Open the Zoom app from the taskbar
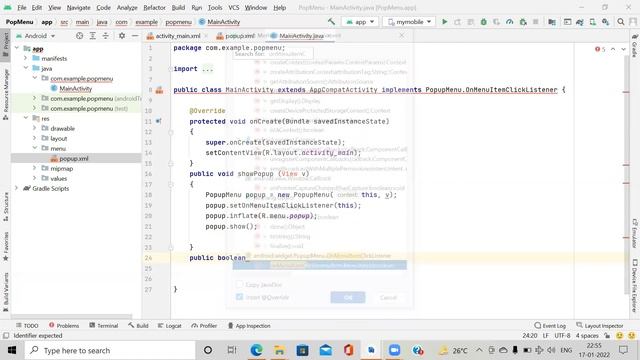Image resolution: width=640 pixels, height=360 pixels. coord(394,350)
